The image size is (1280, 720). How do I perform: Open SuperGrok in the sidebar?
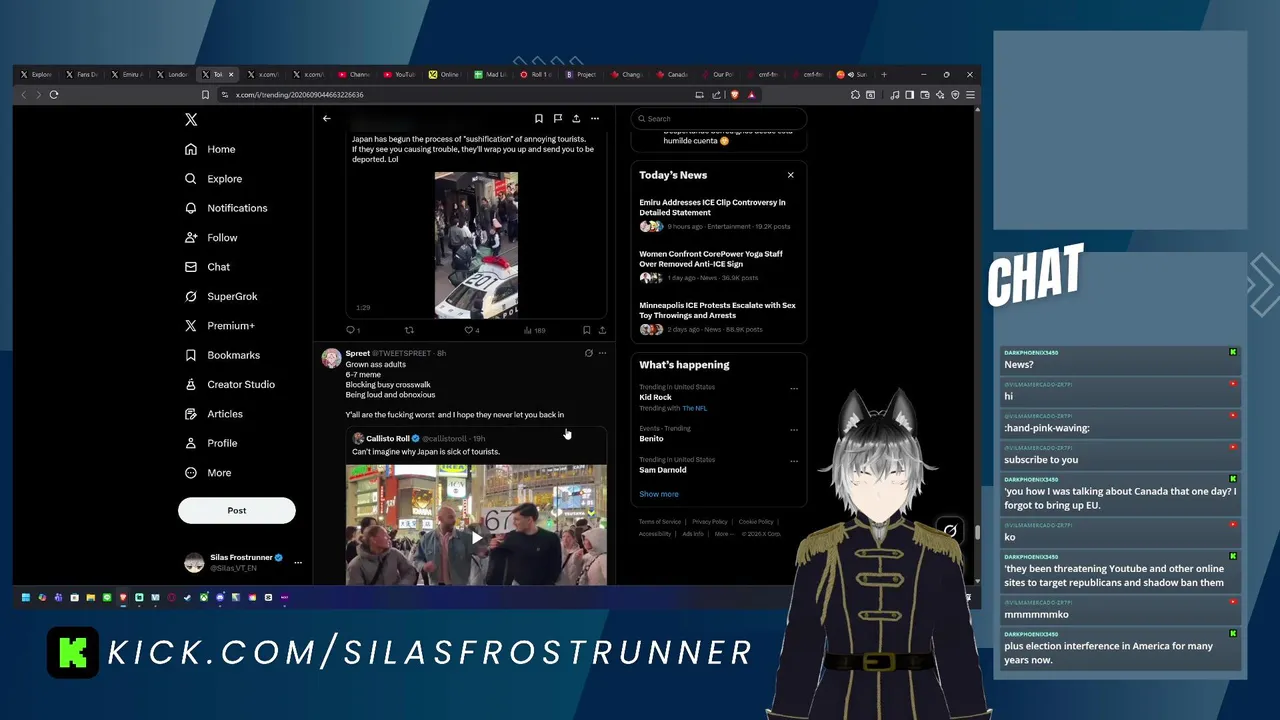tap(221, 296)
